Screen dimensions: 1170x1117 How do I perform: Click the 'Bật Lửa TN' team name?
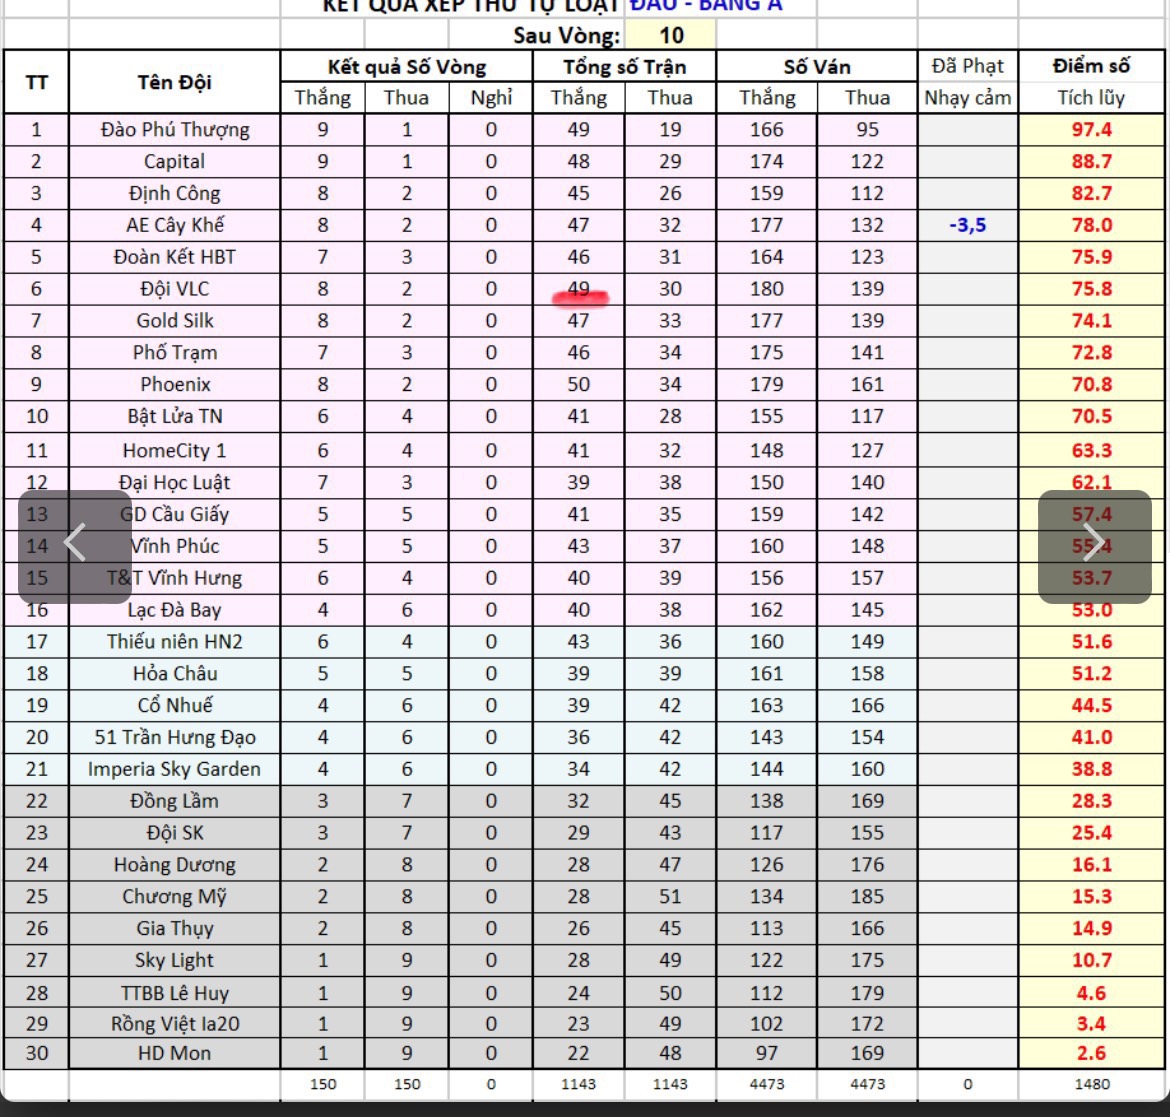point(175,416)
